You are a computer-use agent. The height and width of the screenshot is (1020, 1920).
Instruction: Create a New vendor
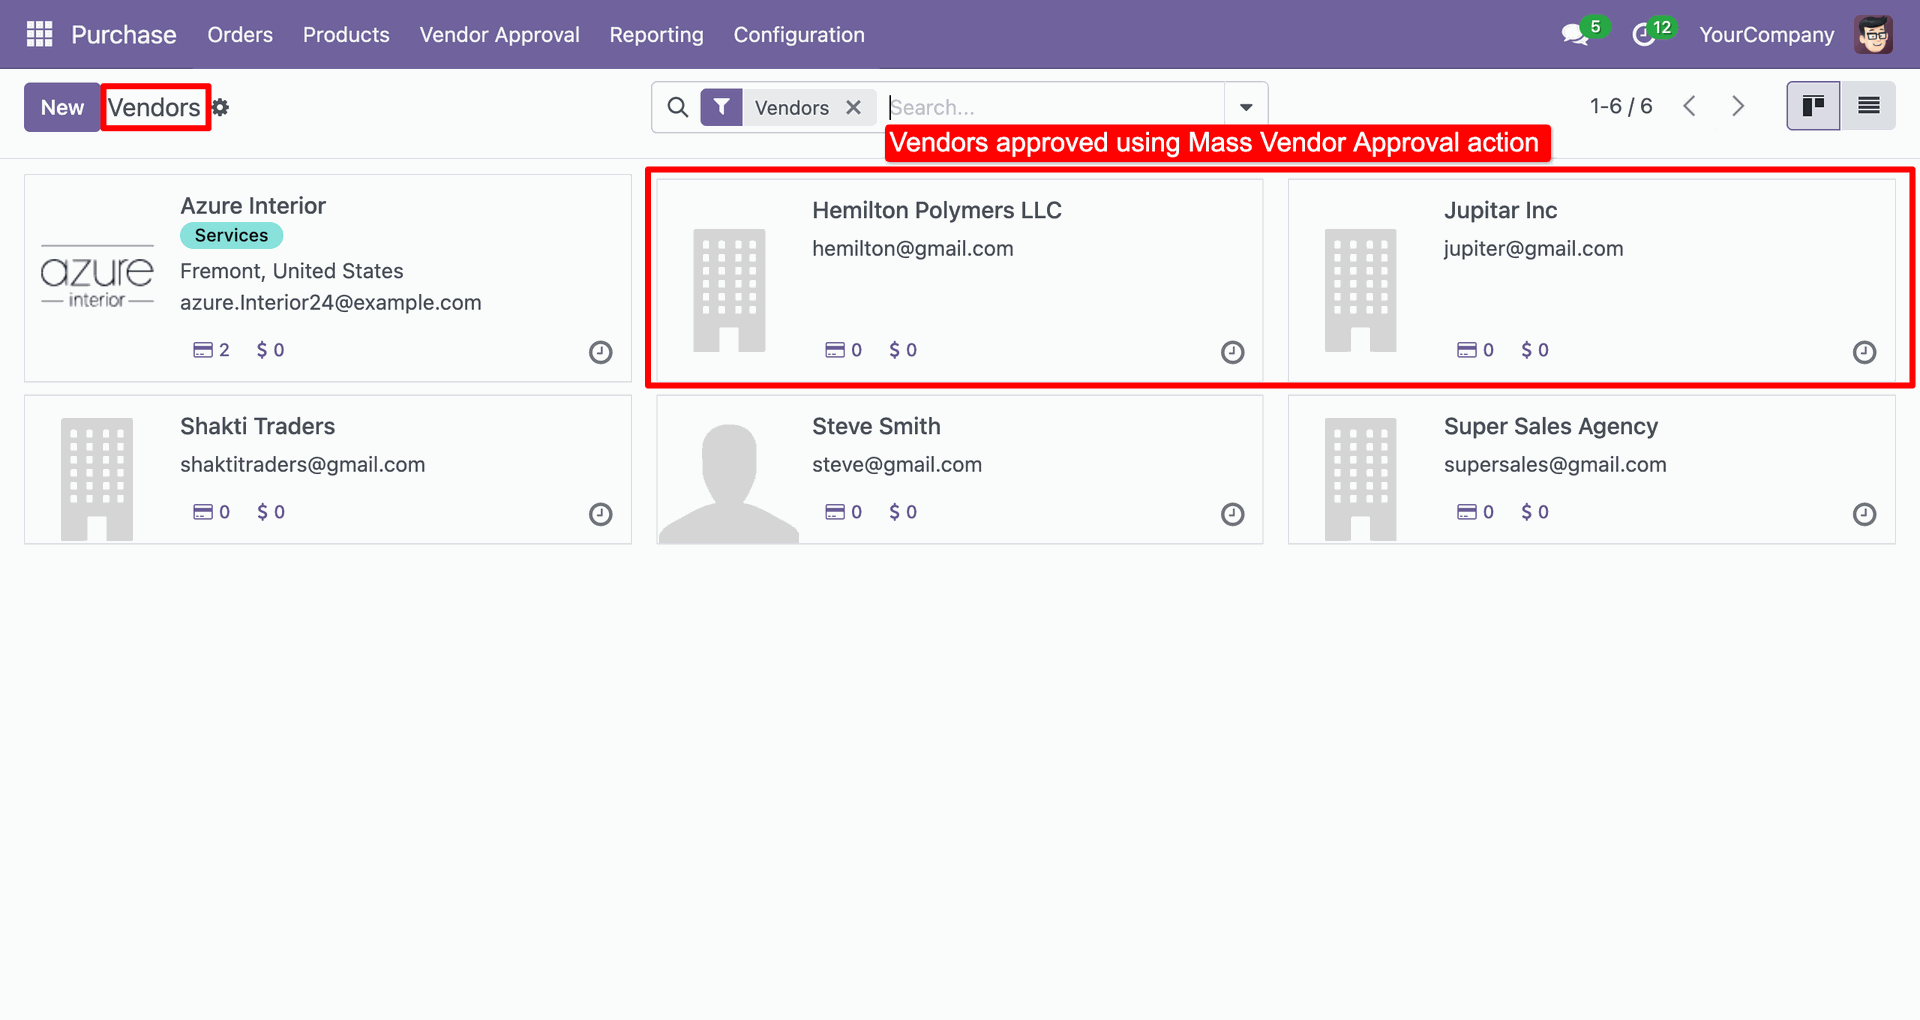(62, 107)
